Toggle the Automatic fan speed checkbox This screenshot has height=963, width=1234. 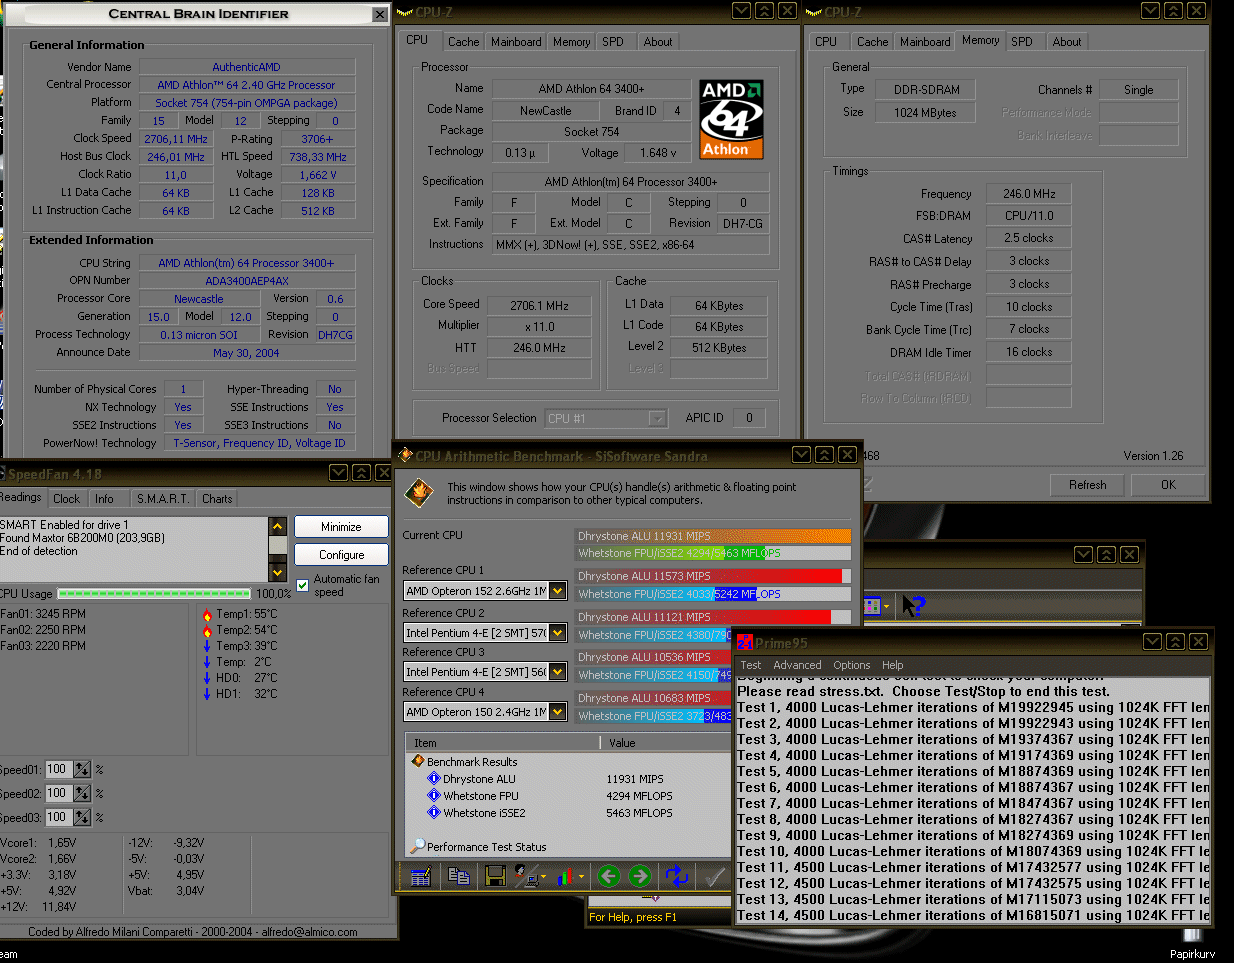pyautogui.click(x=303, y=585)
